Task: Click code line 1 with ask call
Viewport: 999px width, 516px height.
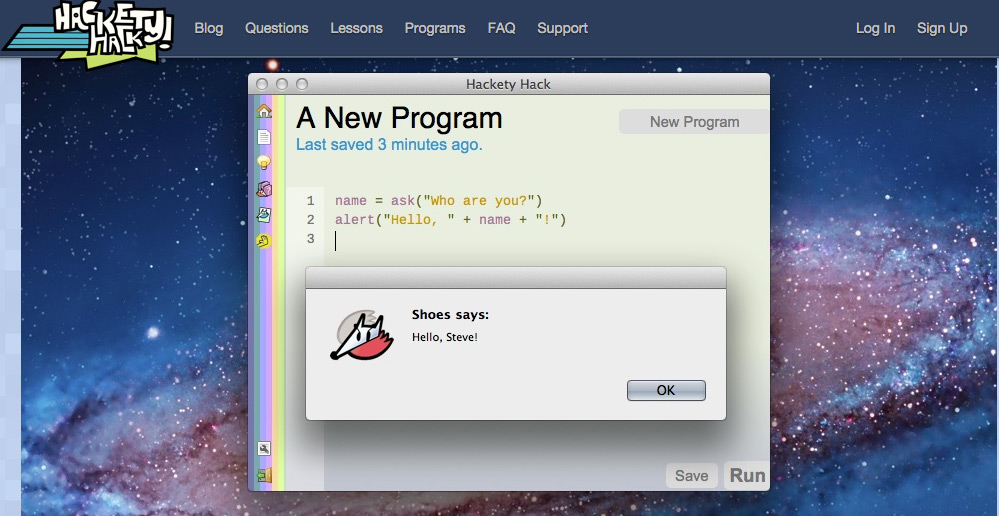Action: coord(438,201)
